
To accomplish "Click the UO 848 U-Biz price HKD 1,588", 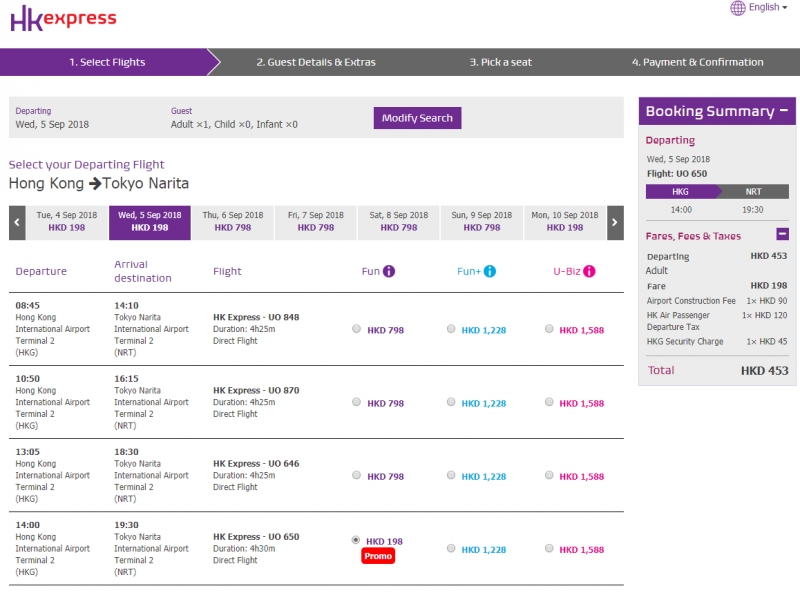I will tap(582, 330).
